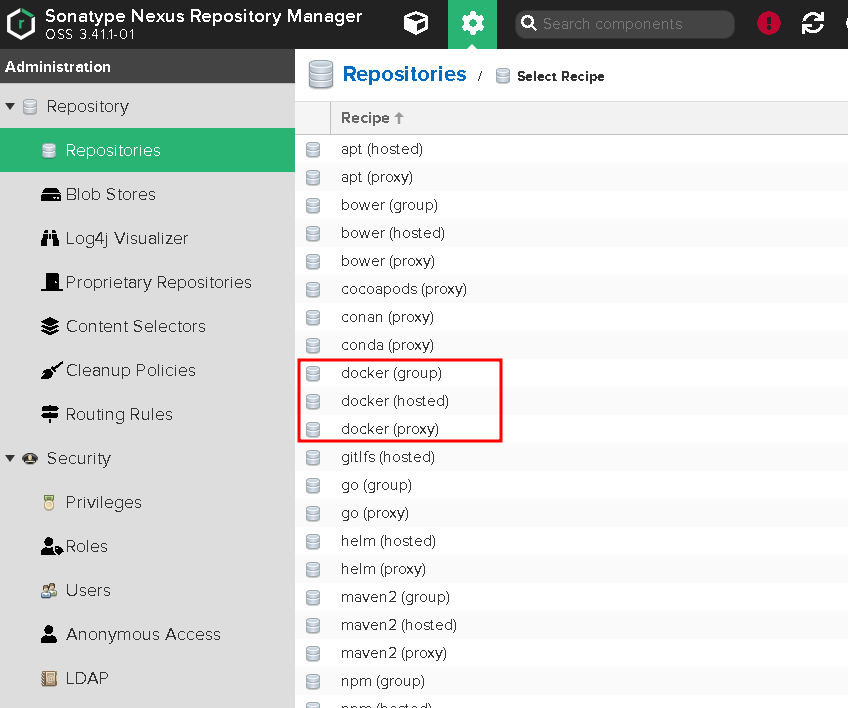Collapse the Repository tree section
Screen dimensions: 848x708
(10, 107)
